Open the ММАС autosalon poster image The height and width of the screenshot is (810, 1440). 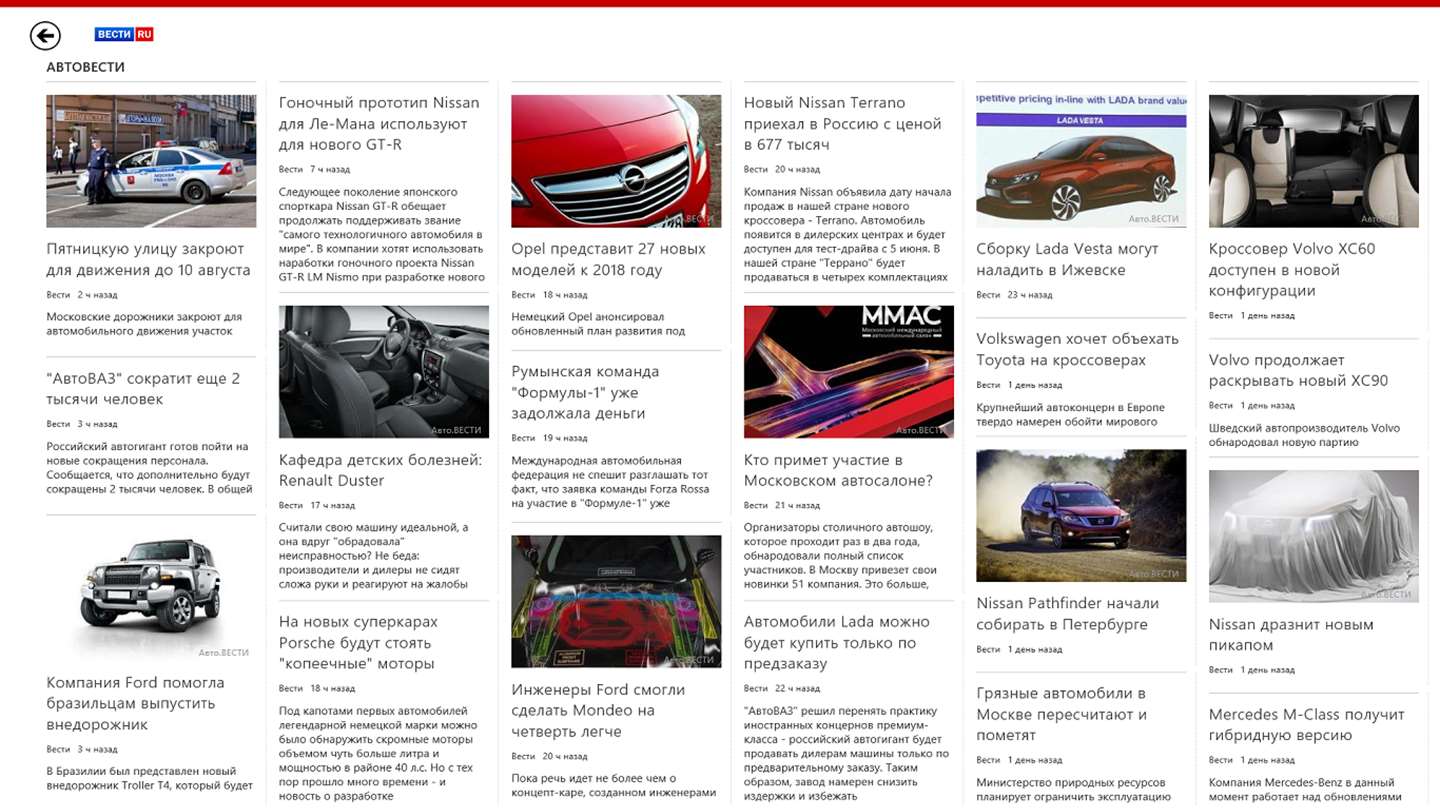tap(849, 372)
